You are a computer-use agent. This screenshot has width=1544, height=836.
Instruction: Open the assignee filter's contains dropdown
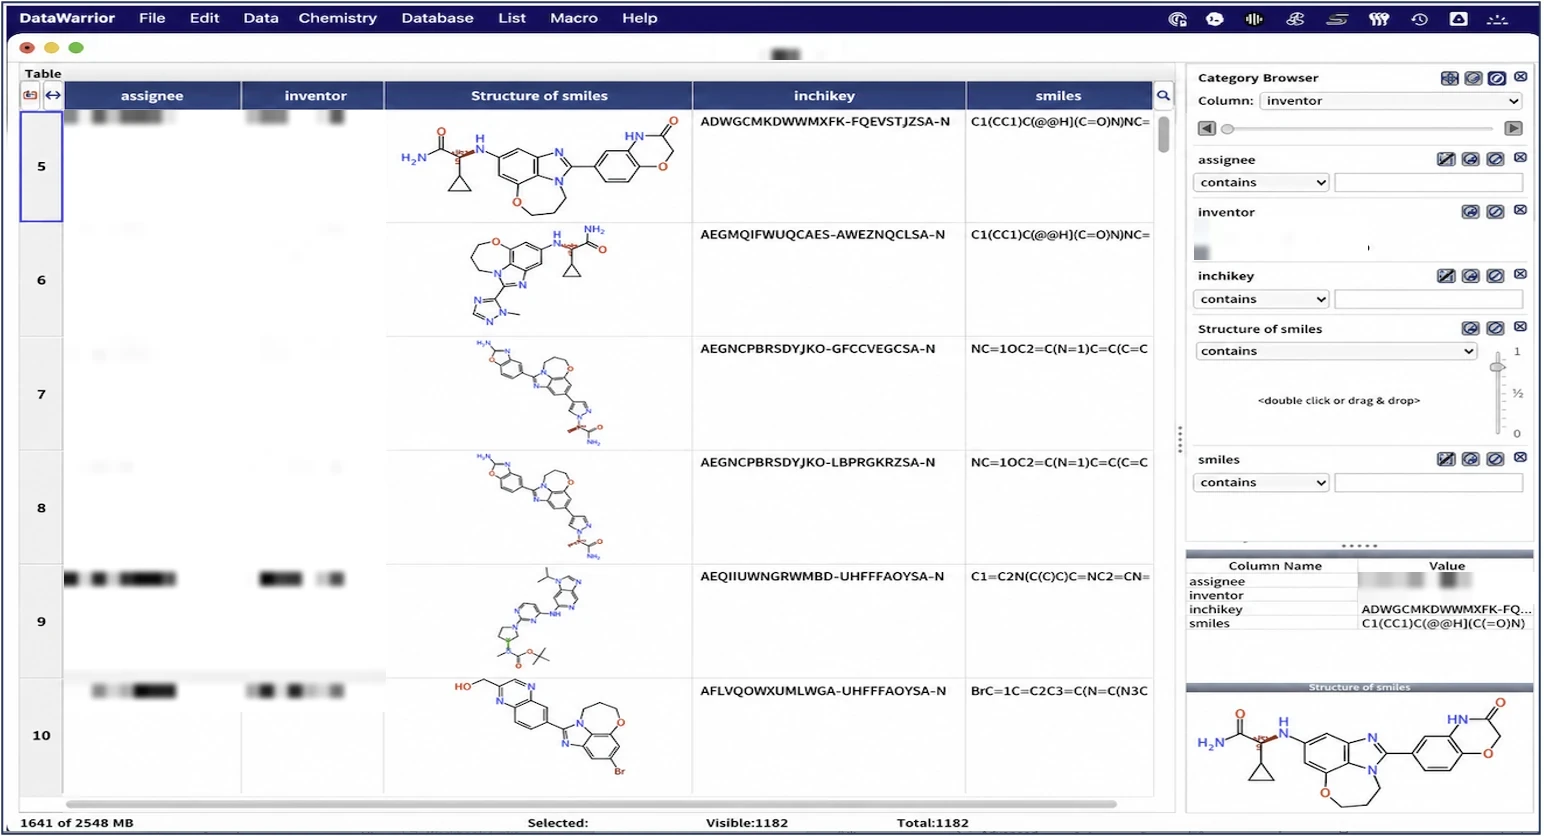(x=1261, y=183)
